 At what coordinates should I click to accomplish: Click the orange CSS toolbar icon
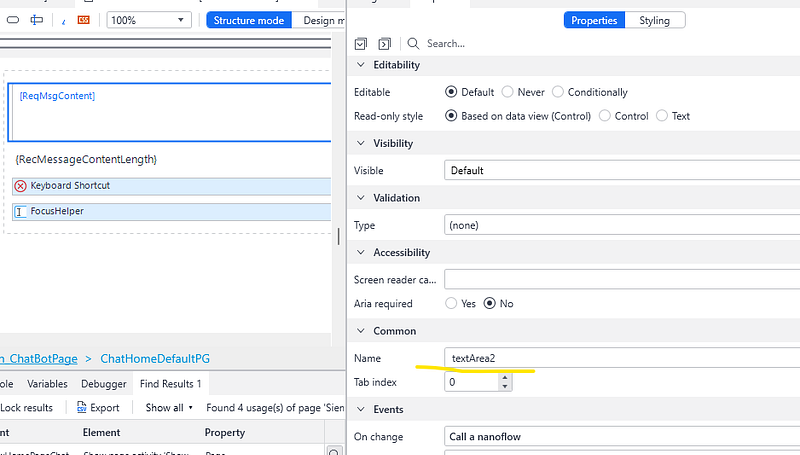(84, 20)
